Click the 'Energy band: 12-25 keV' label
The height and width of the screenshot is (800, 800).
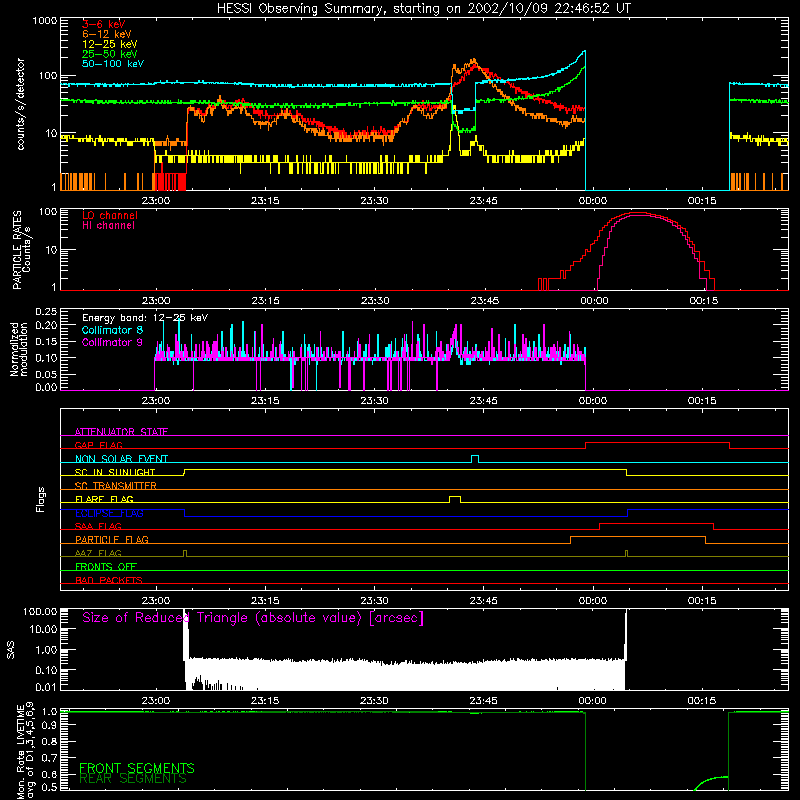tap(145, 318)
